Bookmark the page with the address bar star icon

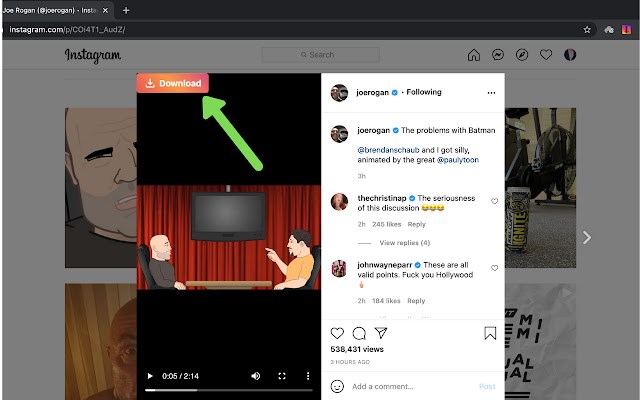coord(587,29)
